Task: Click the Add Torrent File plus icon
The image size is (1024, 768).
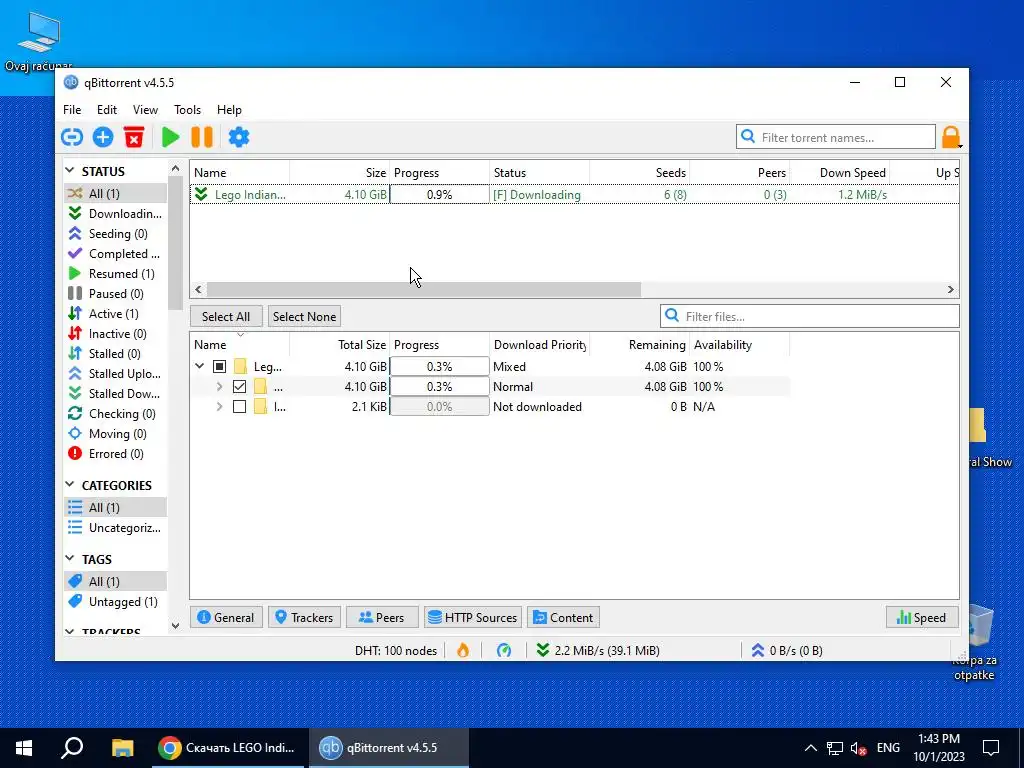Action: pos(103,137)
